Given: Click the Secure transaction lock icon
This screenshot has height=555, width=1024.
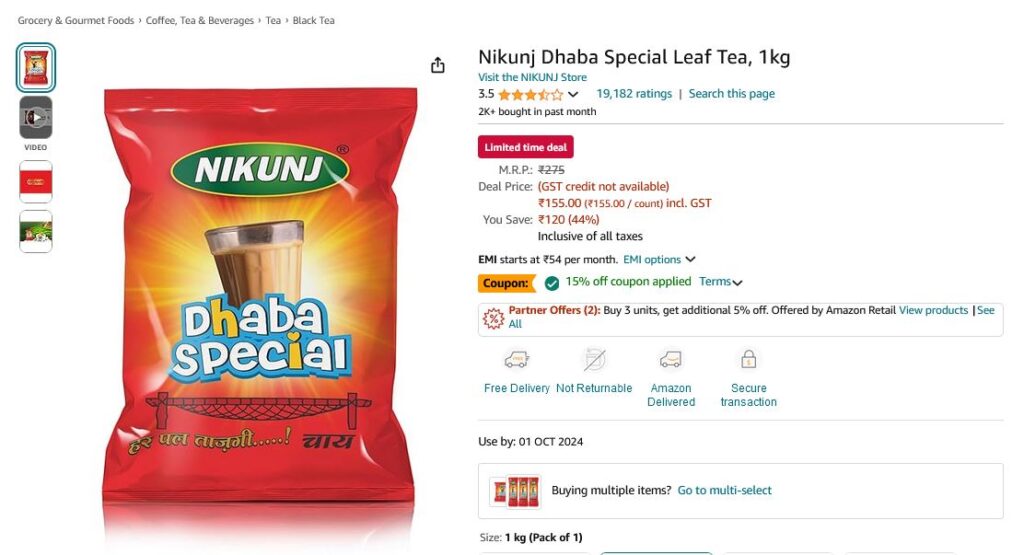Looking at the screenshot, I should coord(748,359).
